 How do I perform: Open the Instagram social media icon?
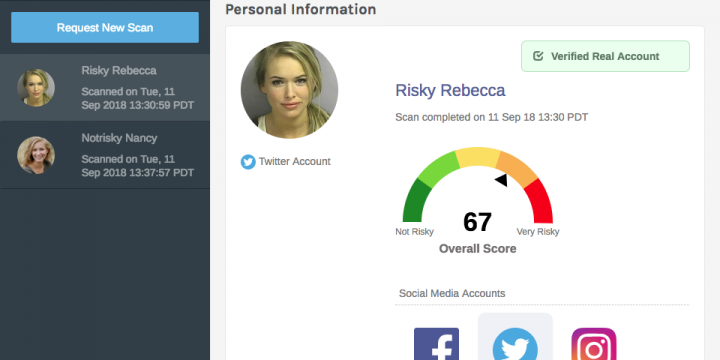[x=594, y=344]
